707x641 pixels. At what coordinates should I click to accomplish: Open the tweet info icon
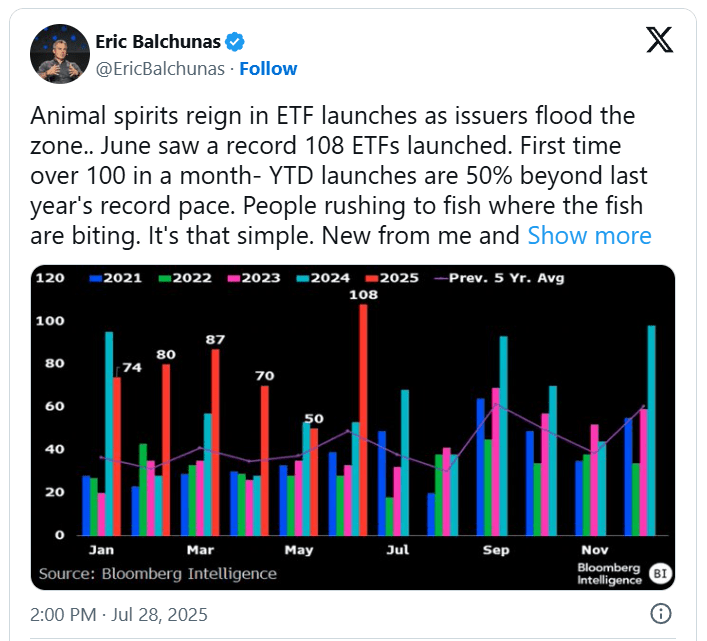pos(661,613)
